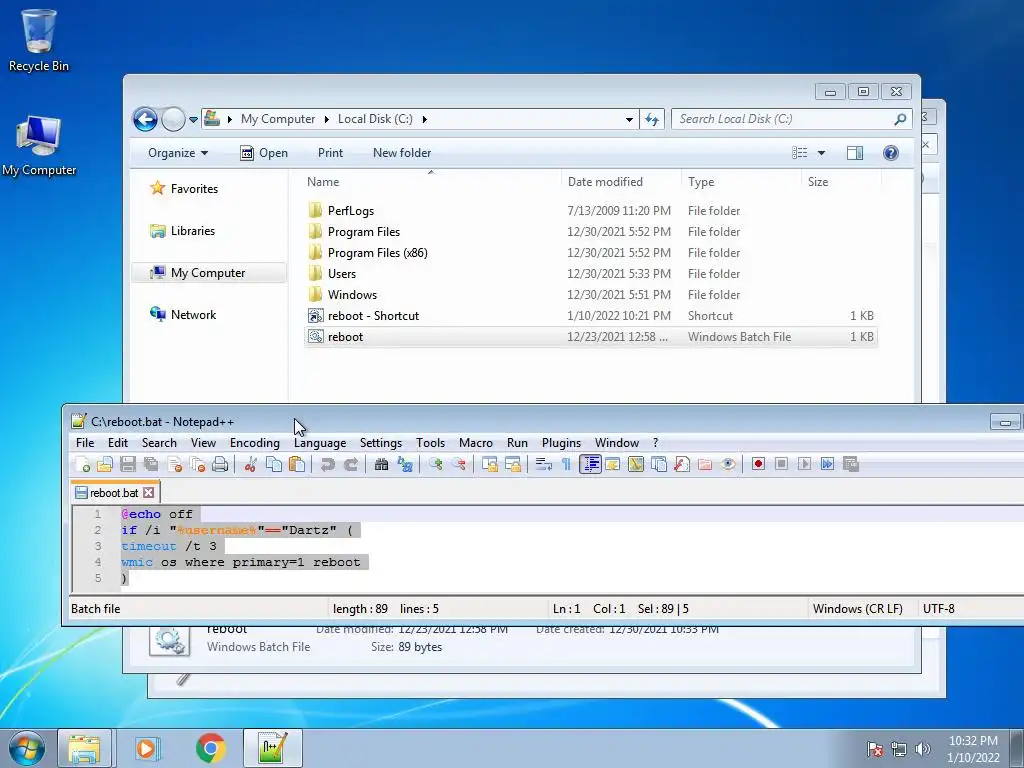Image resolution: width=1024 pixels, height=768 pixels.
Task: Toggle the Function List toolbar icon
Action: point(682,464)
